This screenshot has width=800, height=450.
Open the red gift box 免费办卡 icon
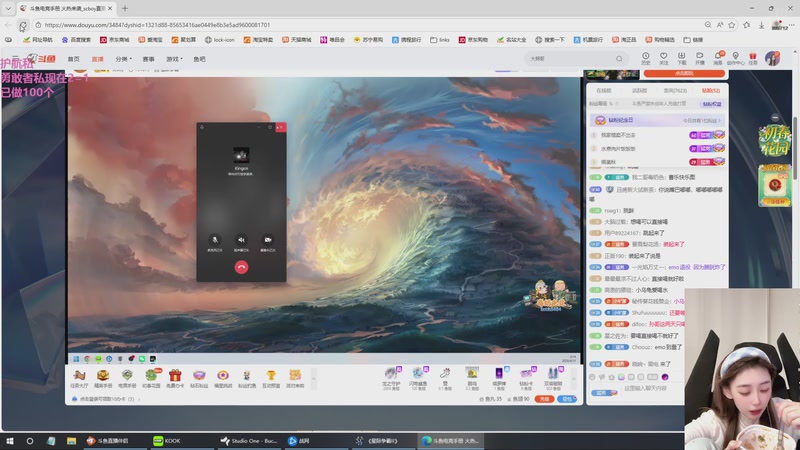click(x=175, y=379)
